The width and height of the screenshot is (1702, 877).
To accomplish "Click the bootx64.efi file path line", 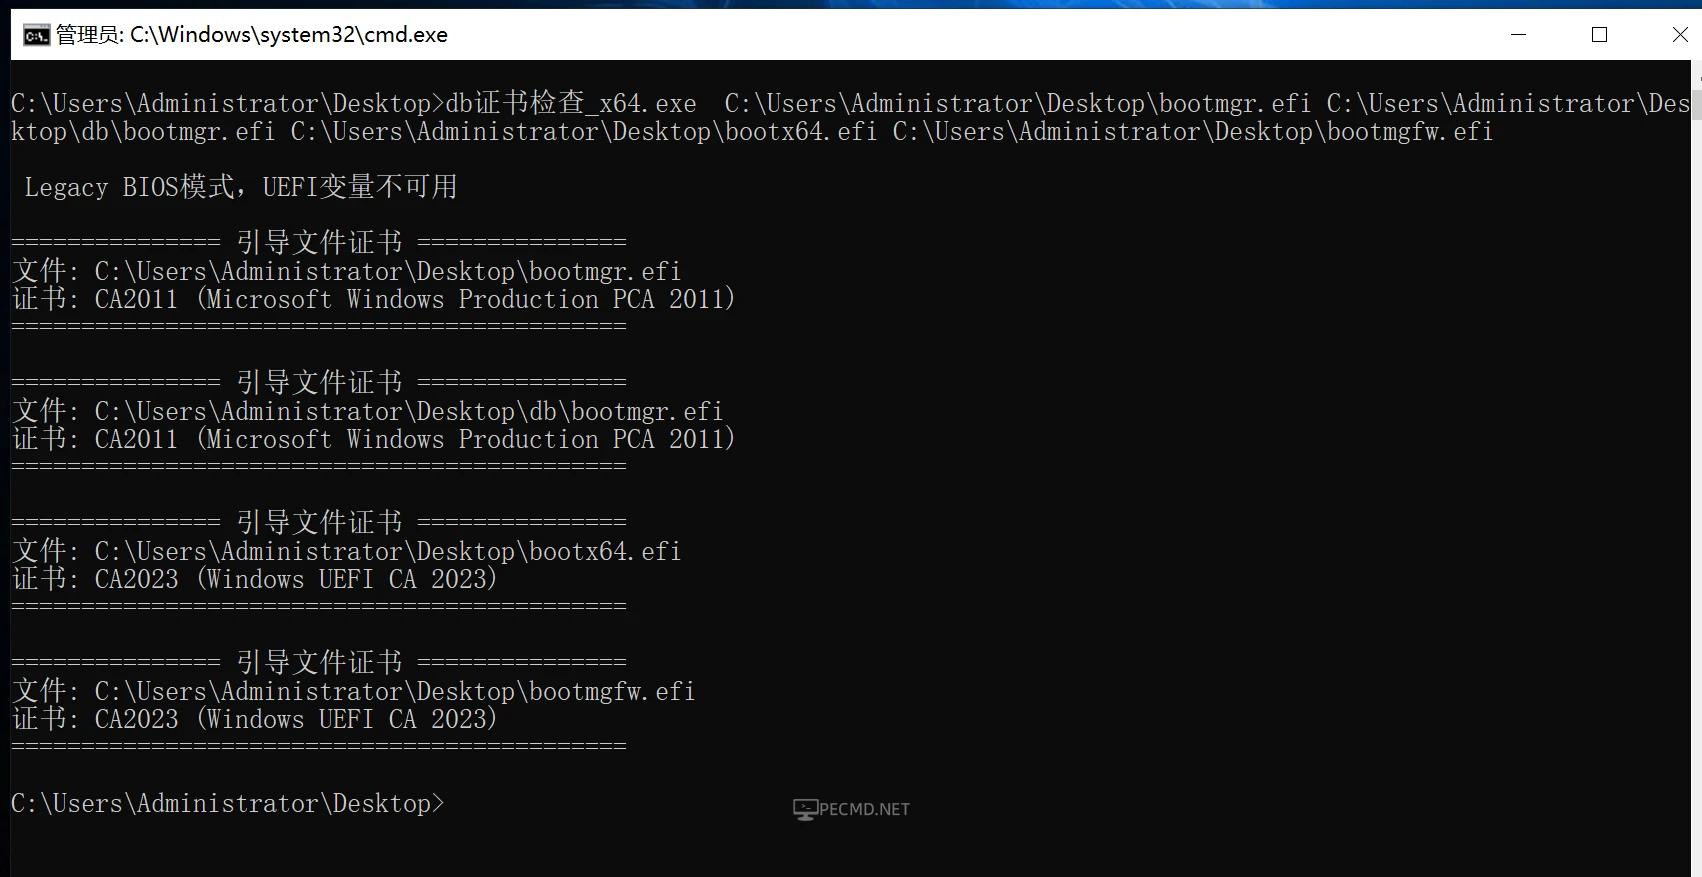I will [x=346, y=551].
